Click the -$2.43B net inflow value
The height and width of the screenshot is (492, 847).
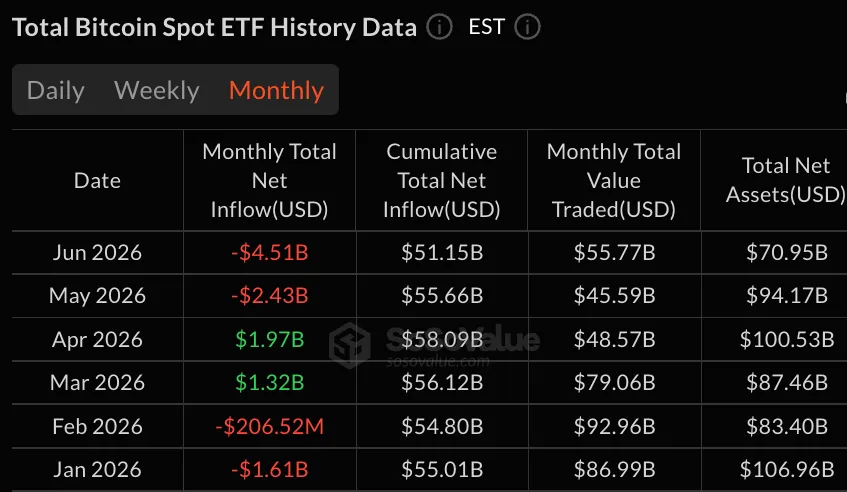click(x=270, y=295)
